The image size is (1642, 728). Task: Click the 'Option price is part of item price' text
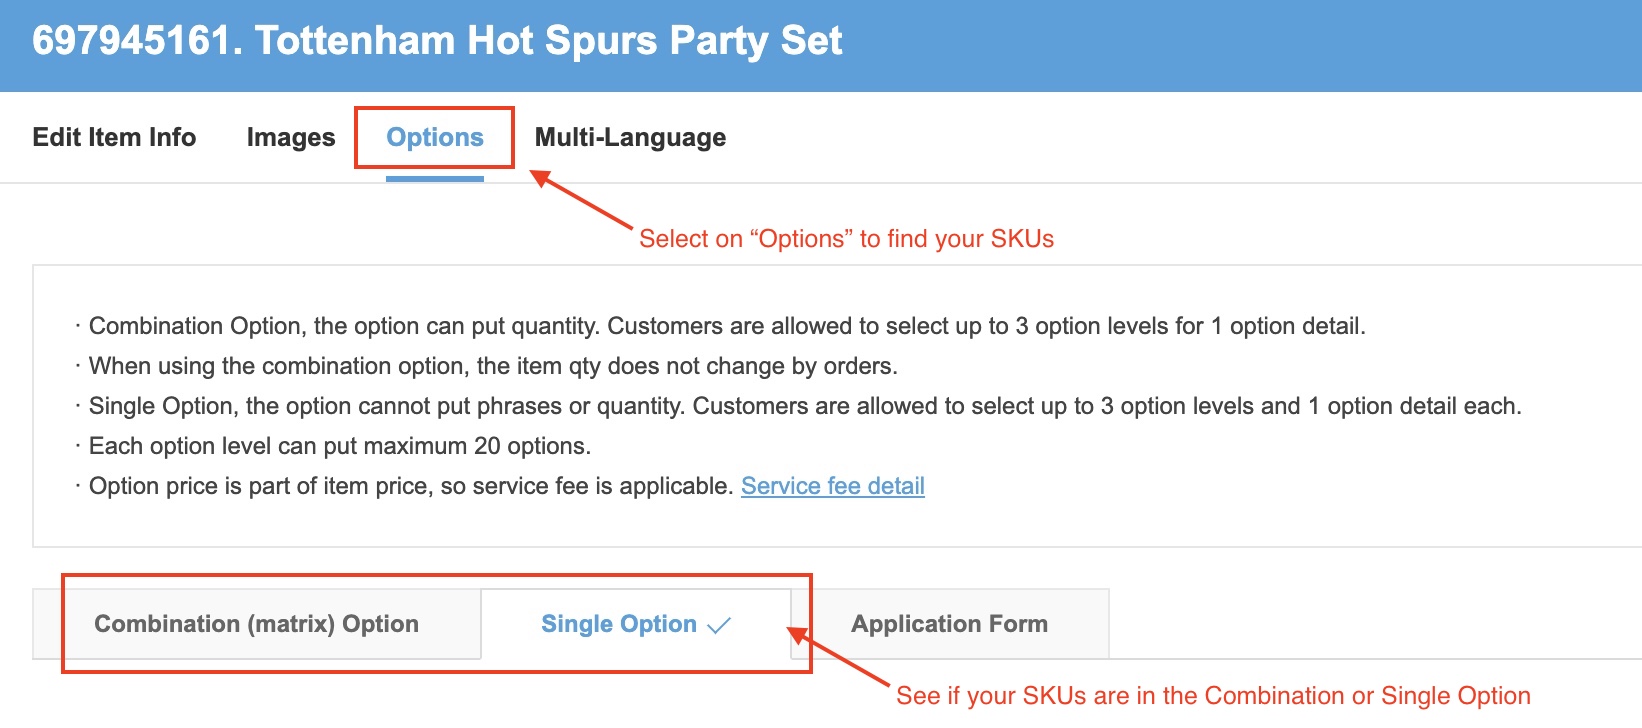pos(411,486)
